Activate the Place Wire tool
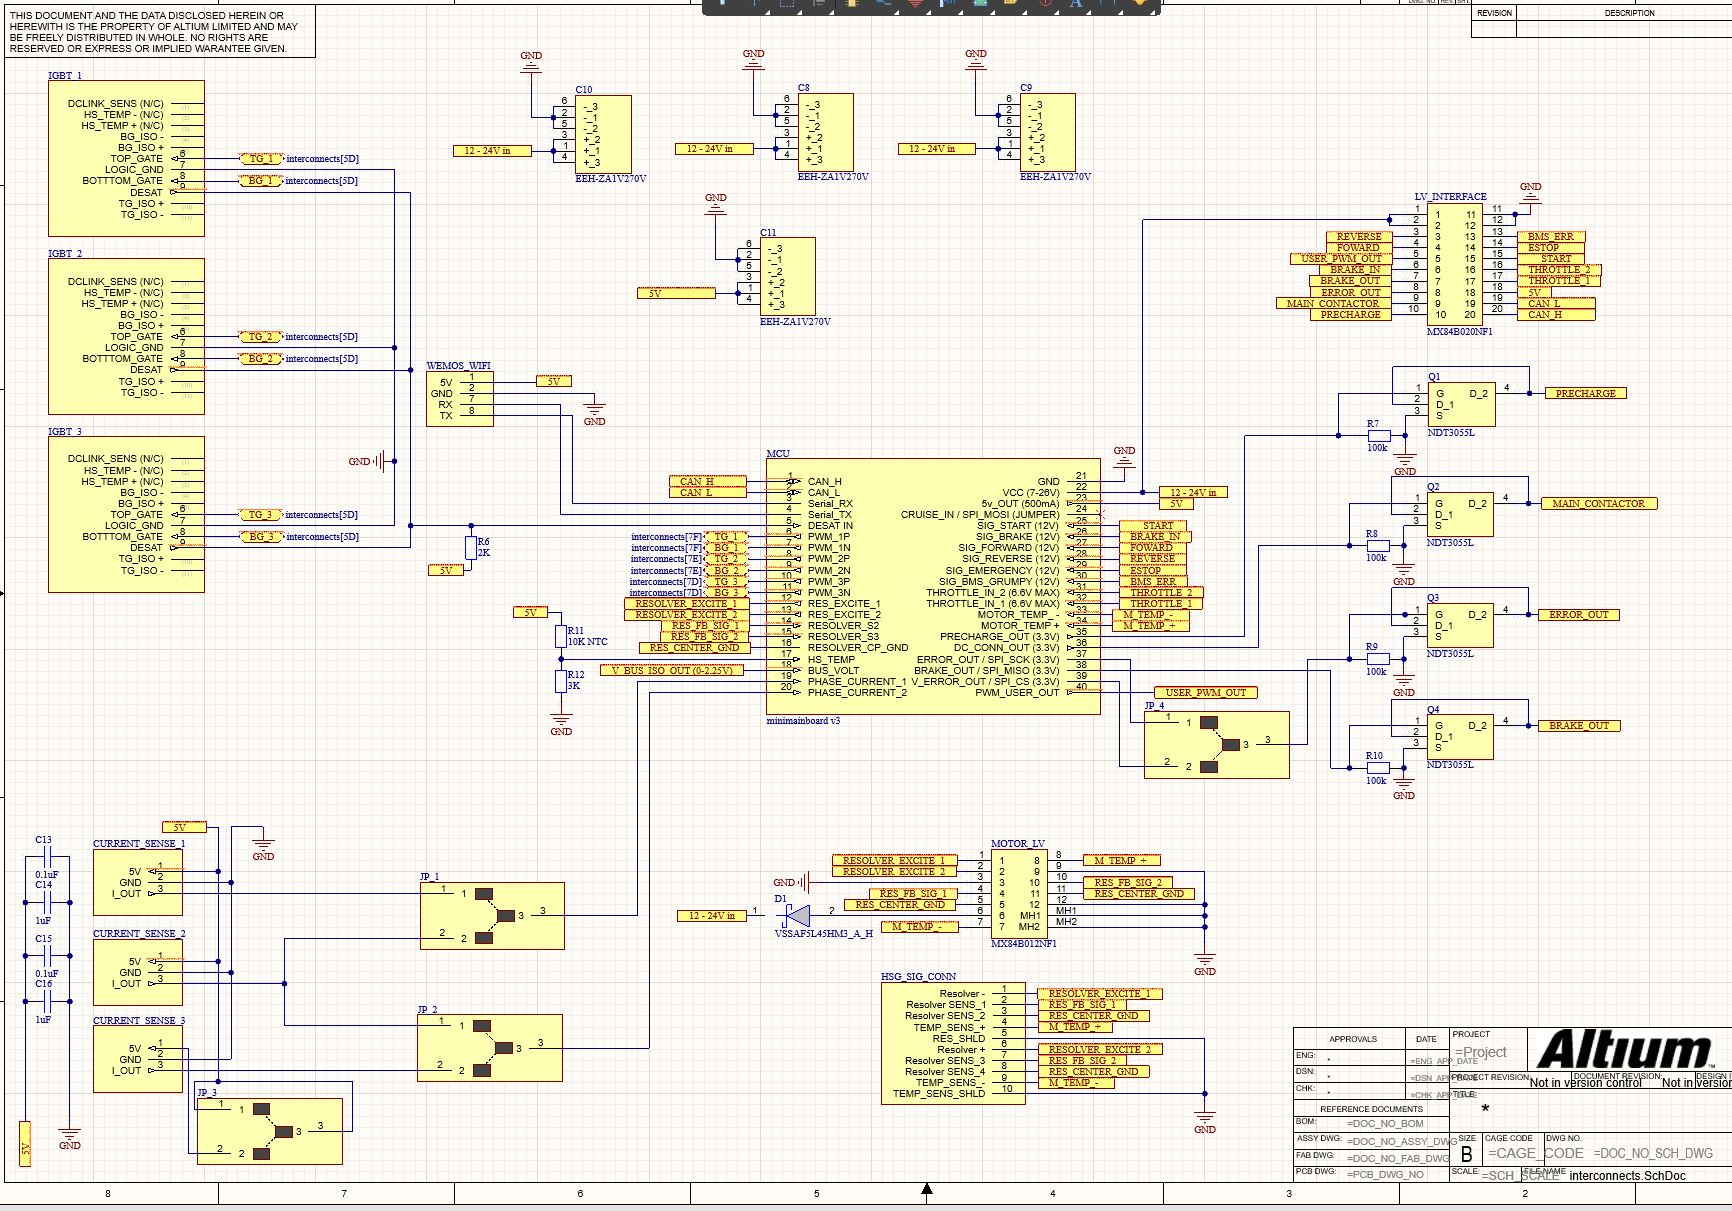This screenshot has height=1211, width=1732. (884, 4)
